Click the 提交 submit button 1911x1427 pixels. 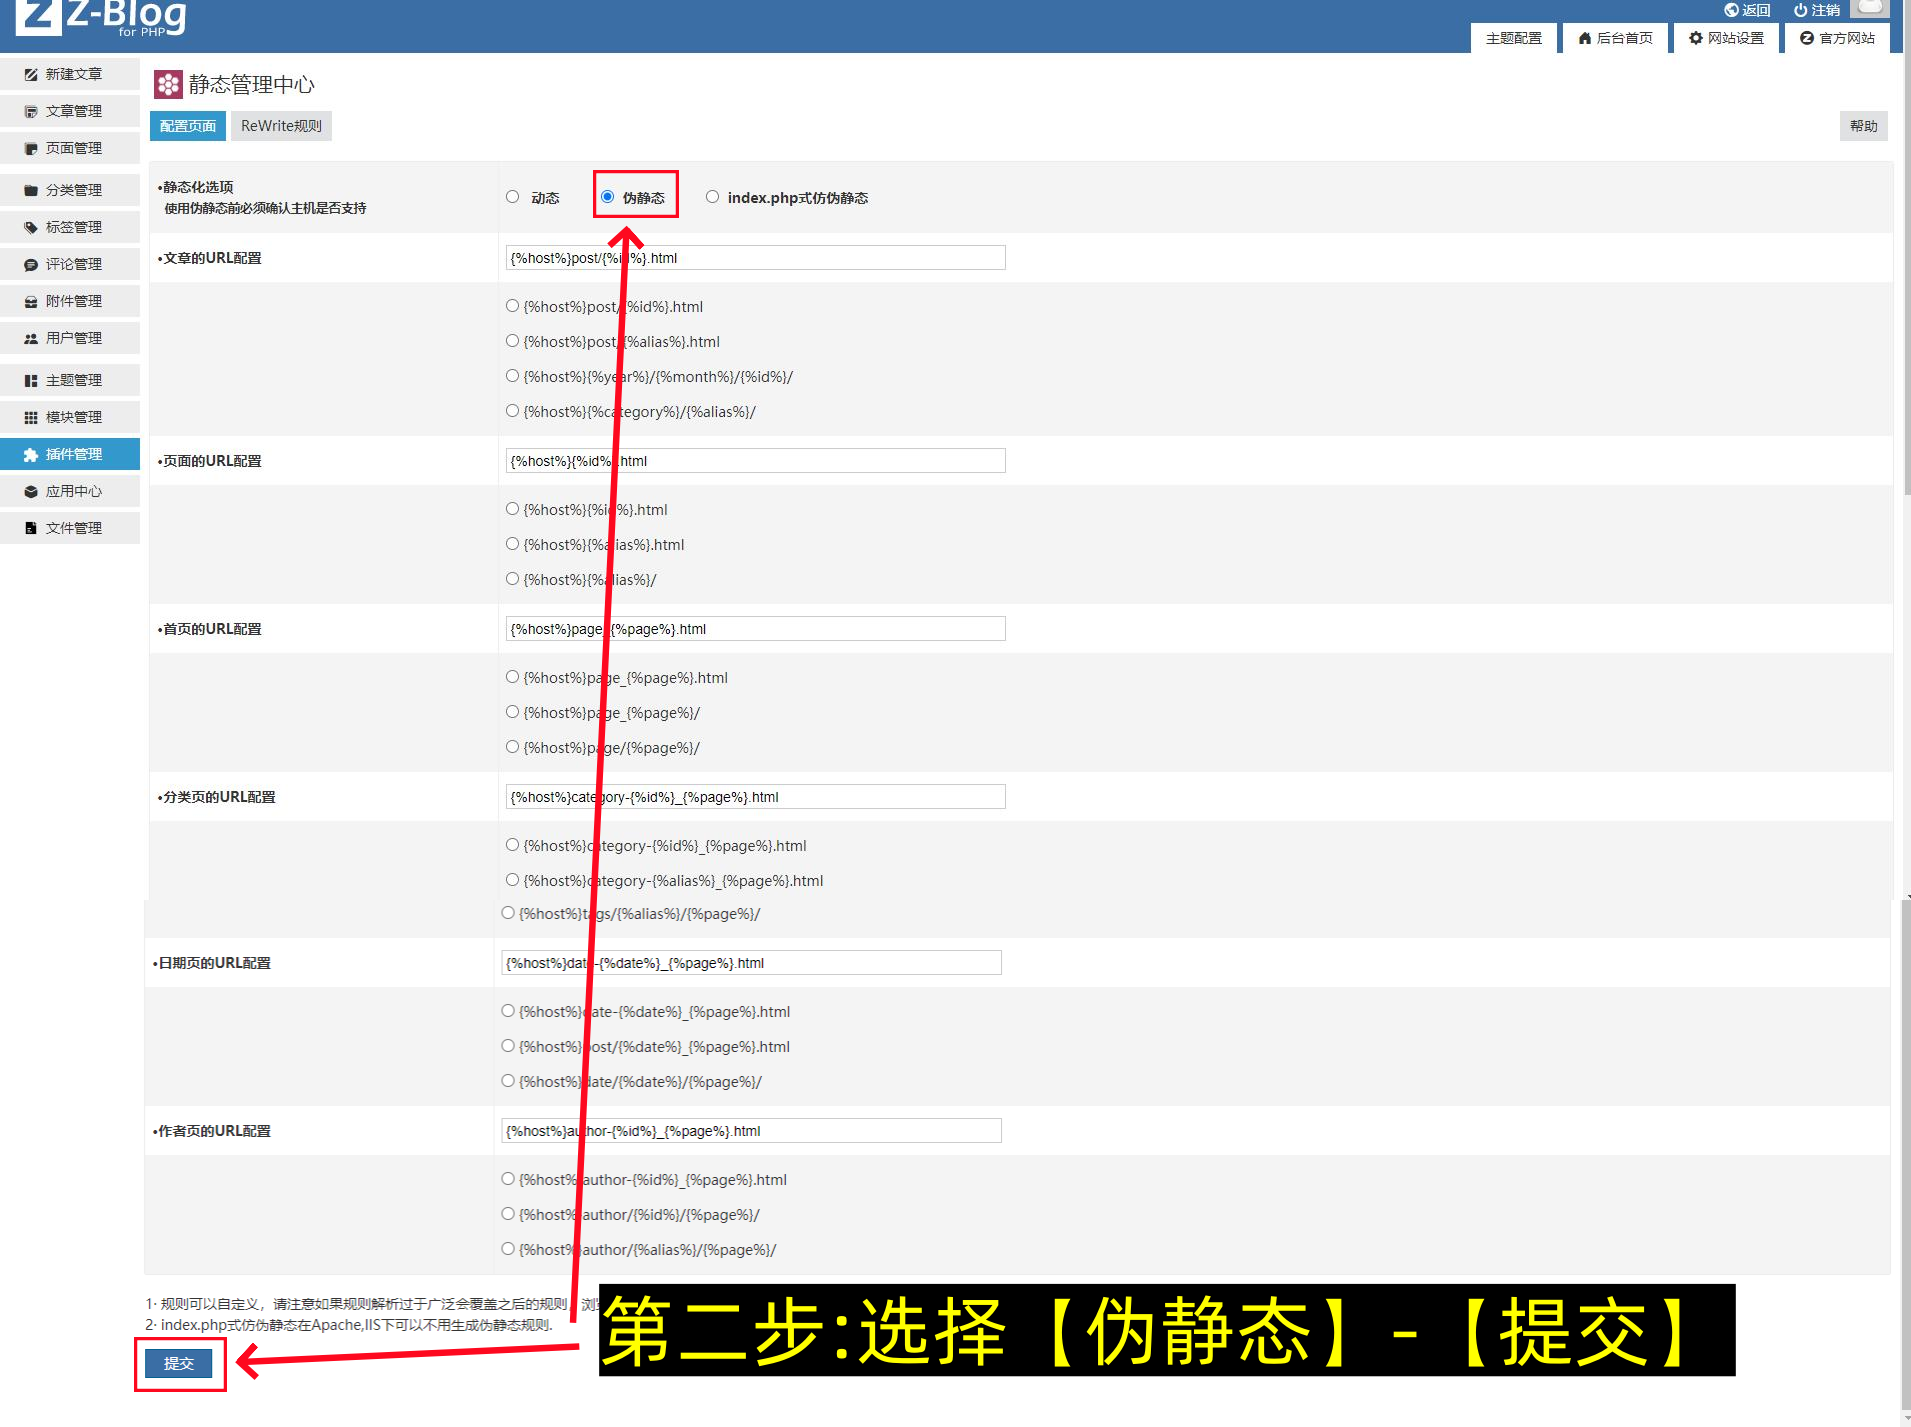click(x=179, y=1362)
